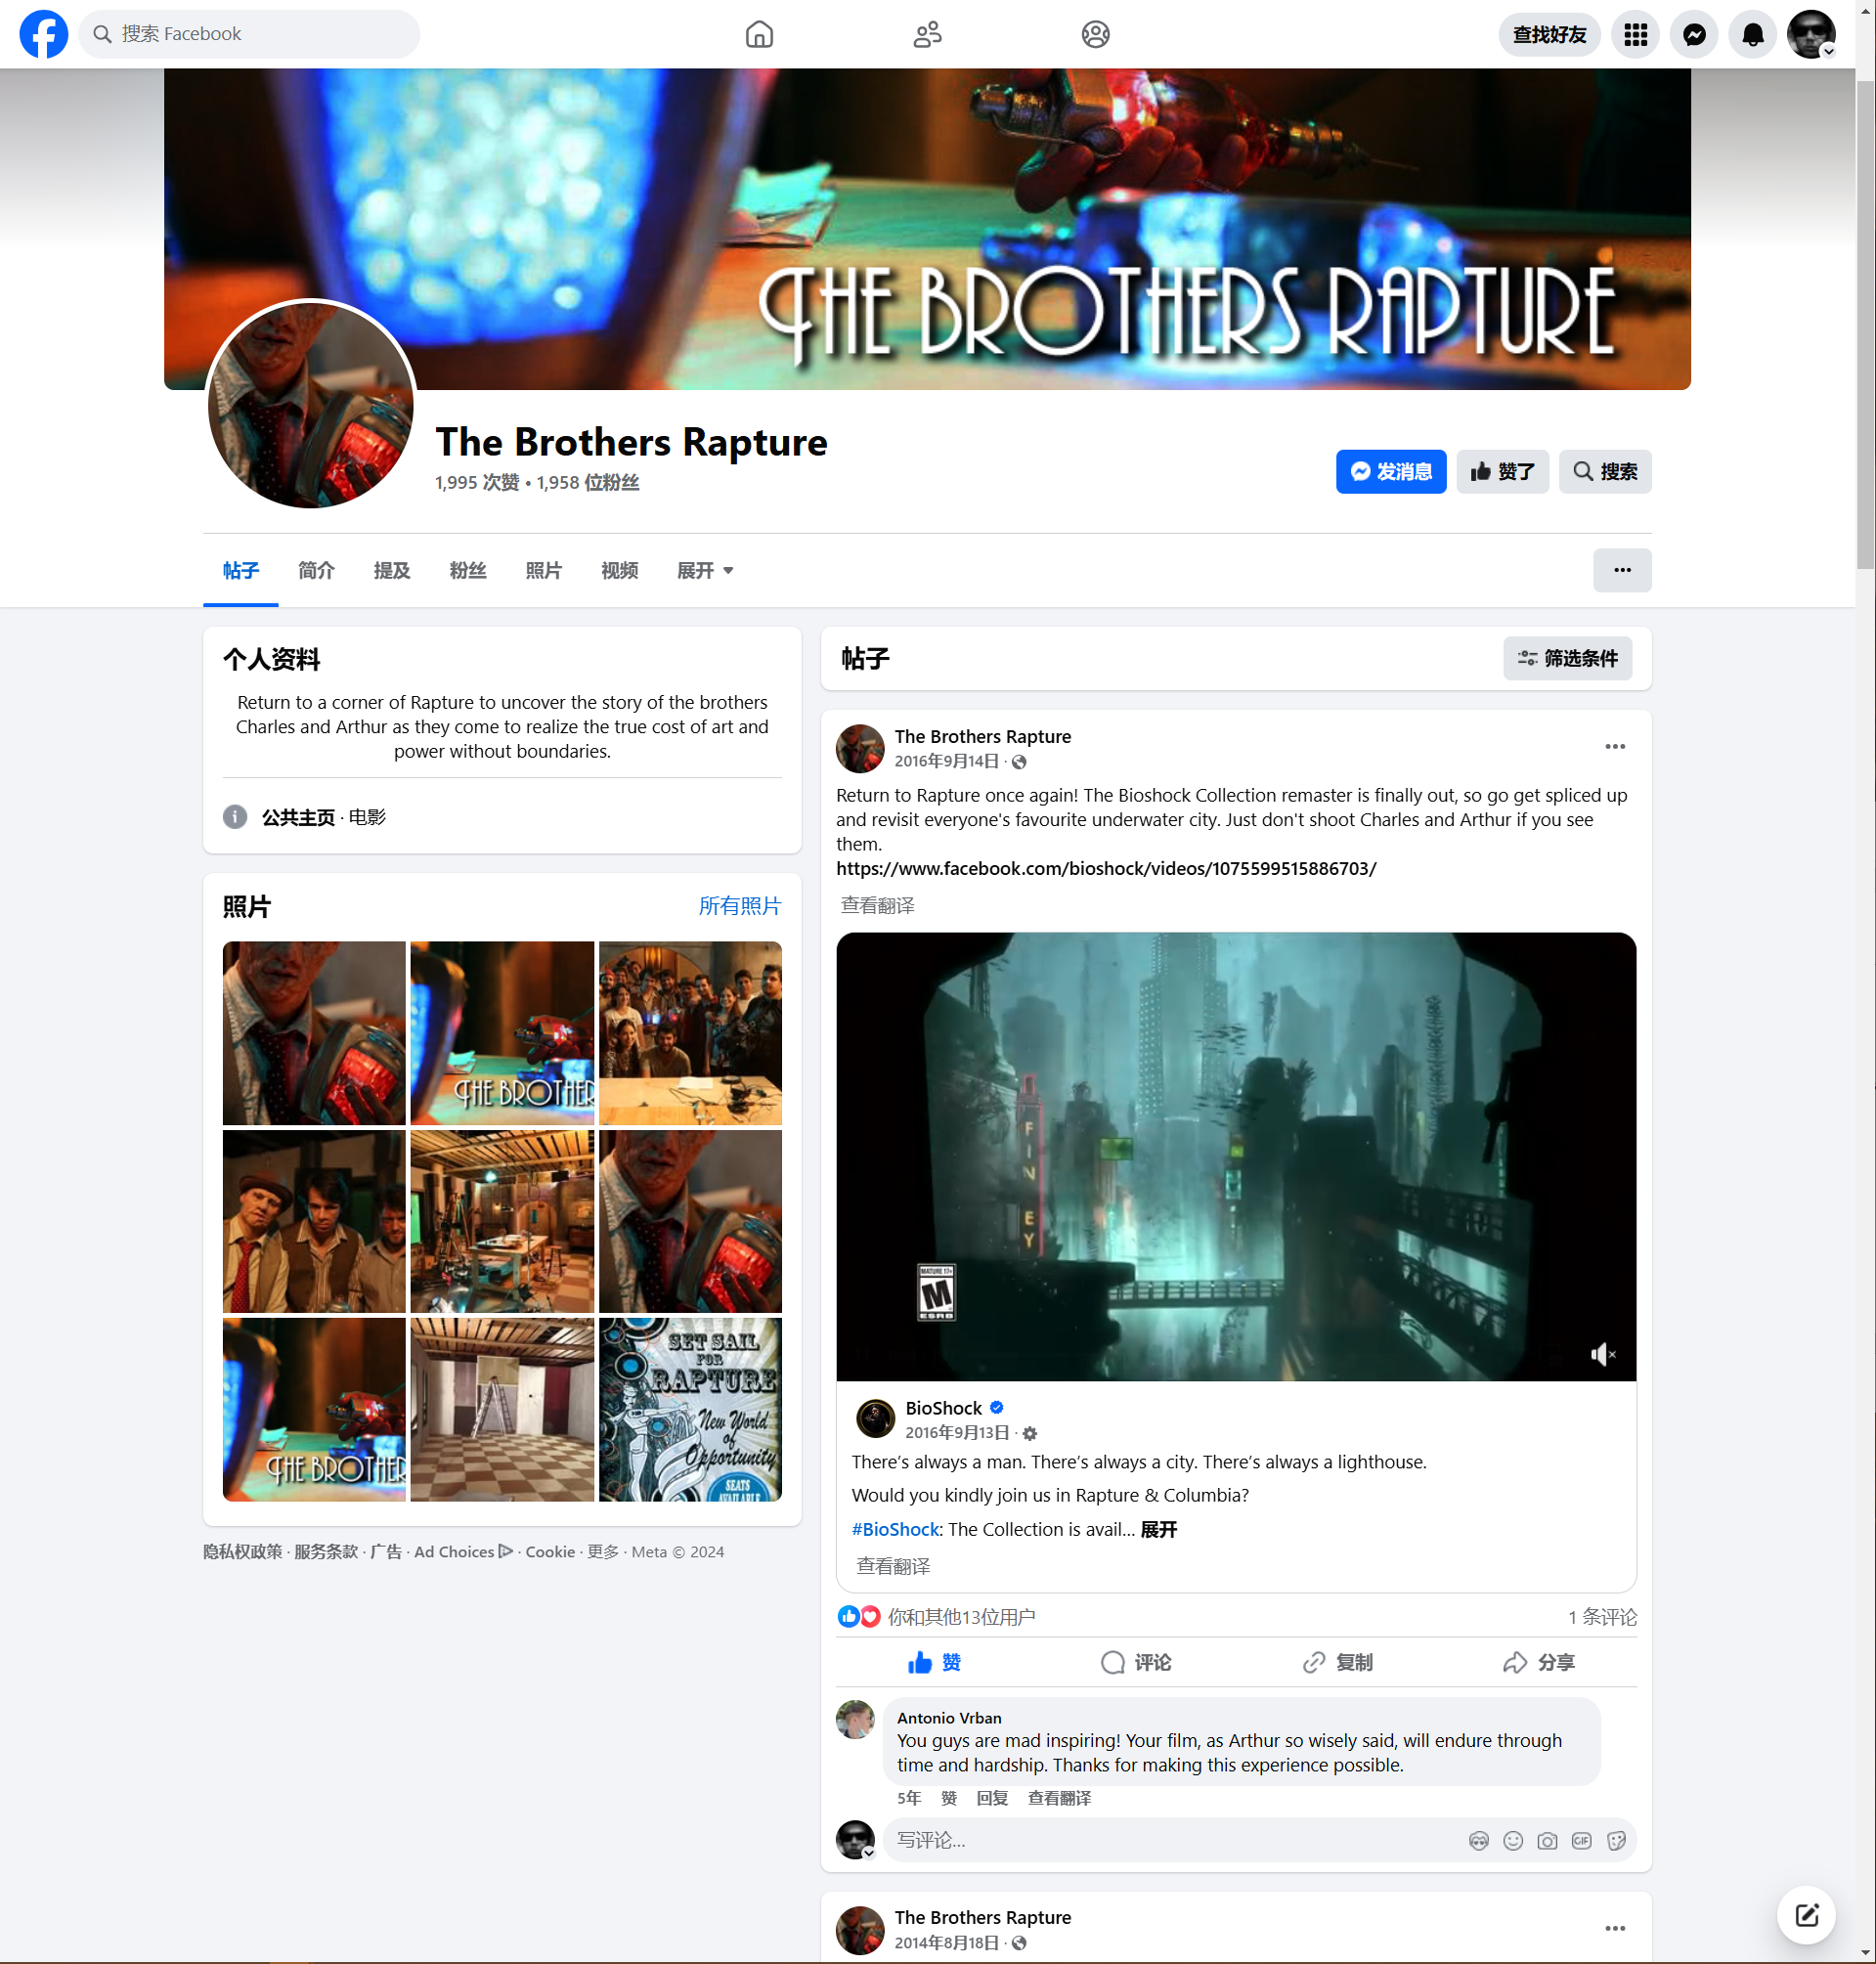
Task: Click the 查找好友 button
Action: (x=1549, y=34)
